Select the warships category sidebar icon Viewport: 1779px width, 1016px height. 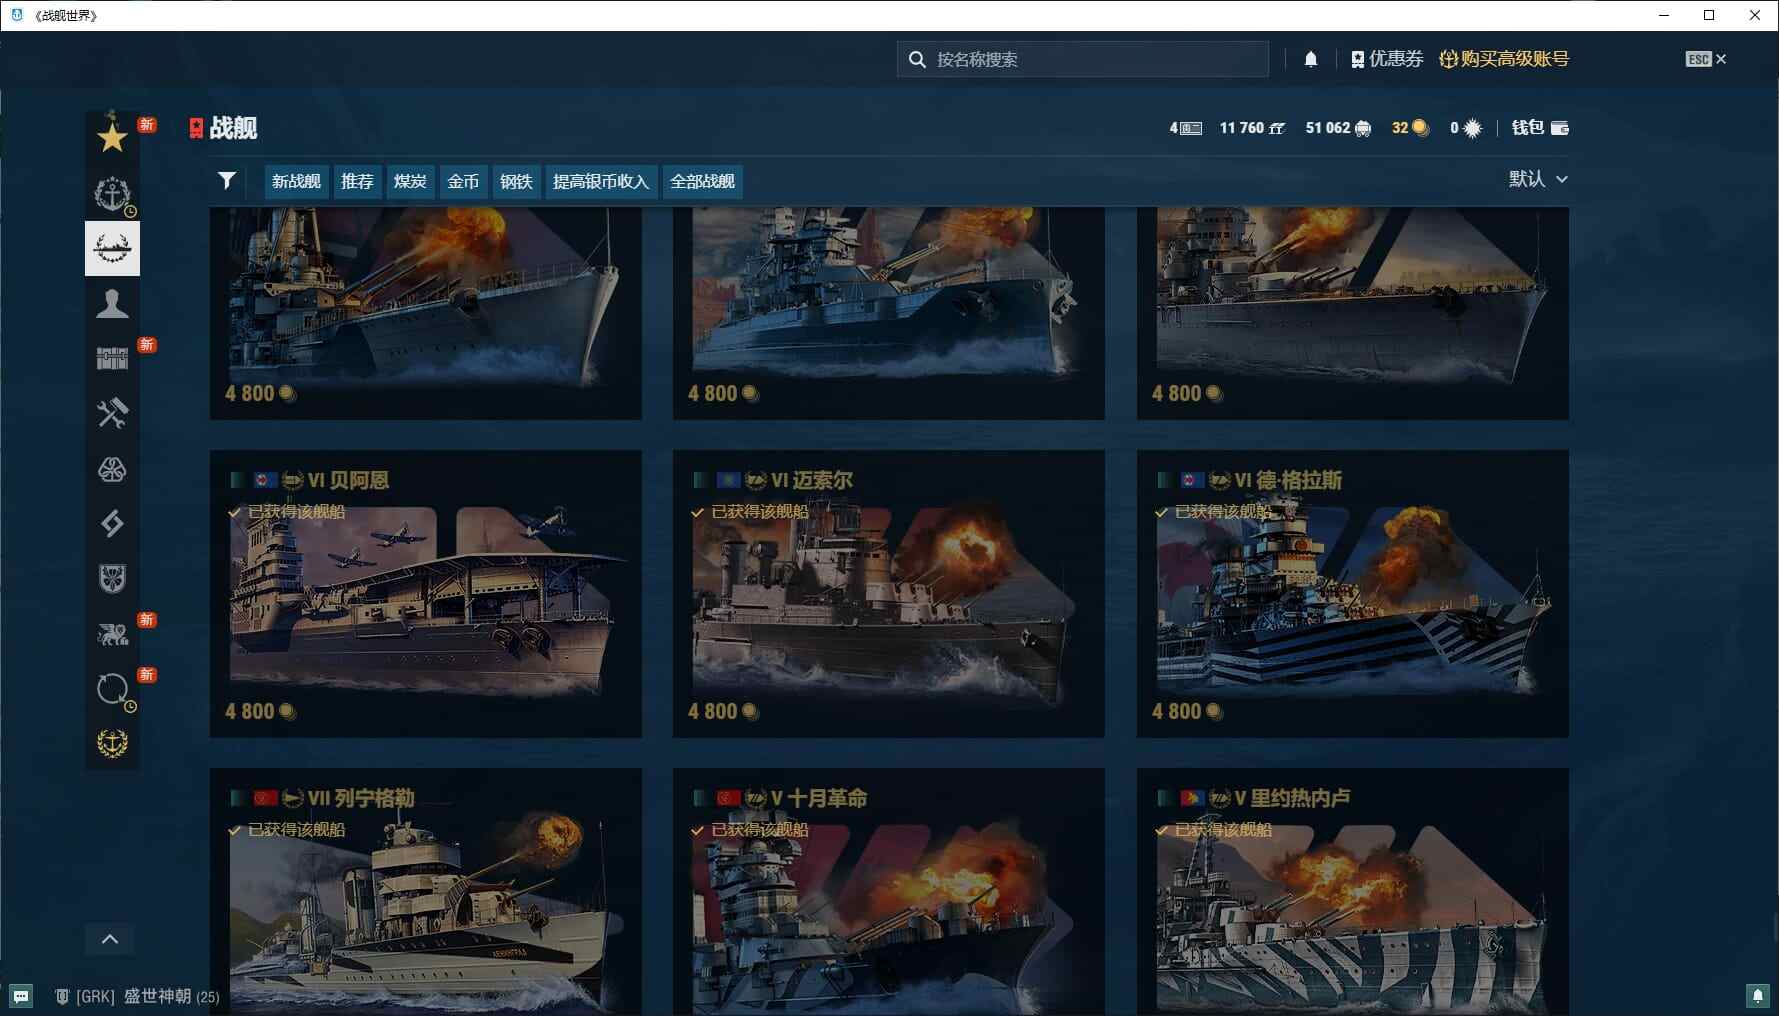point(112,248)
